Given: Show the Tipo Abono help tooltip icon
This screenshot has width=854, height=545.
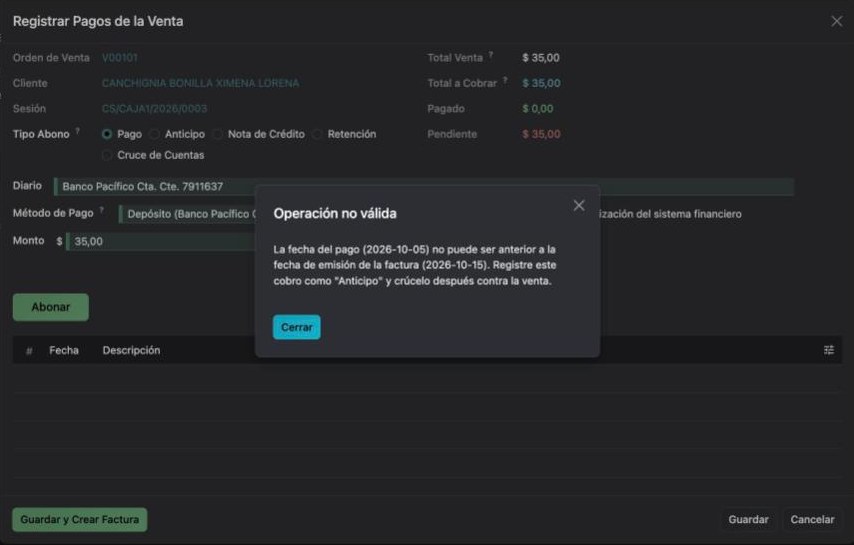Looking at the screenshot, I should pos(78,131).
